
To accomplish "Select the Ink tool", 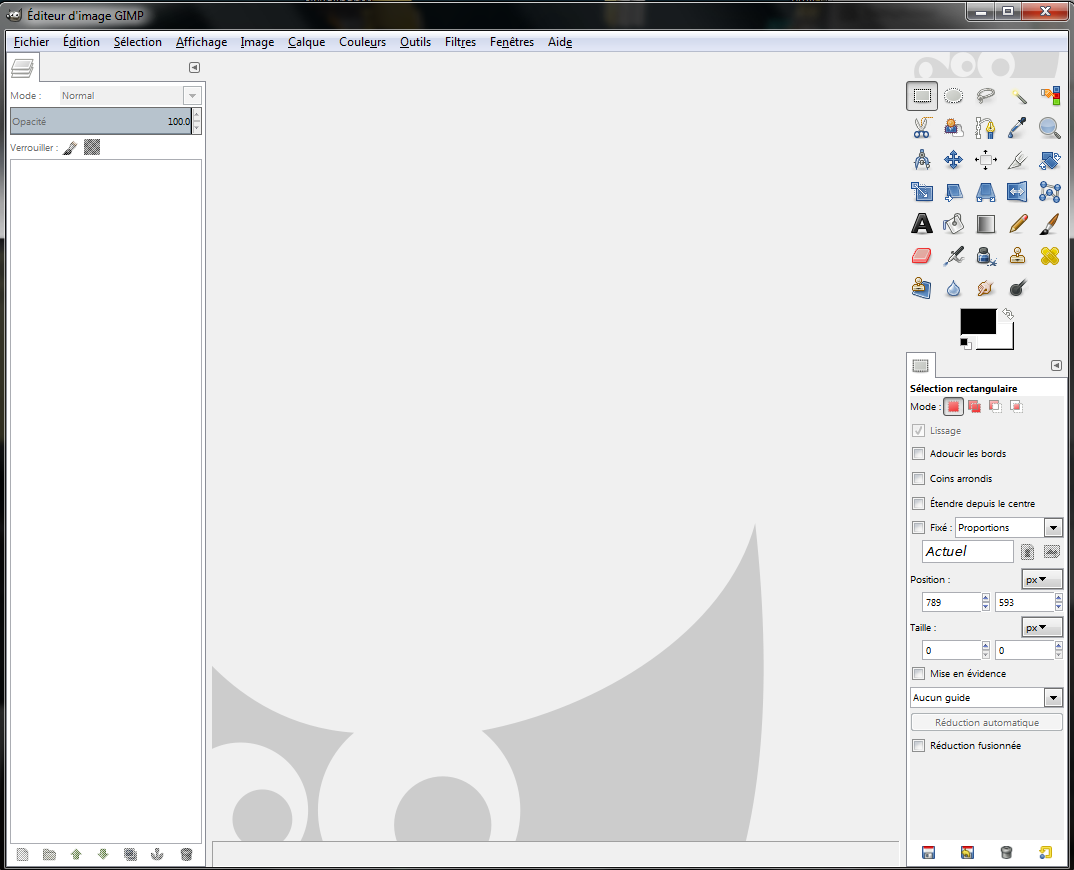I will tap(986, 256).
